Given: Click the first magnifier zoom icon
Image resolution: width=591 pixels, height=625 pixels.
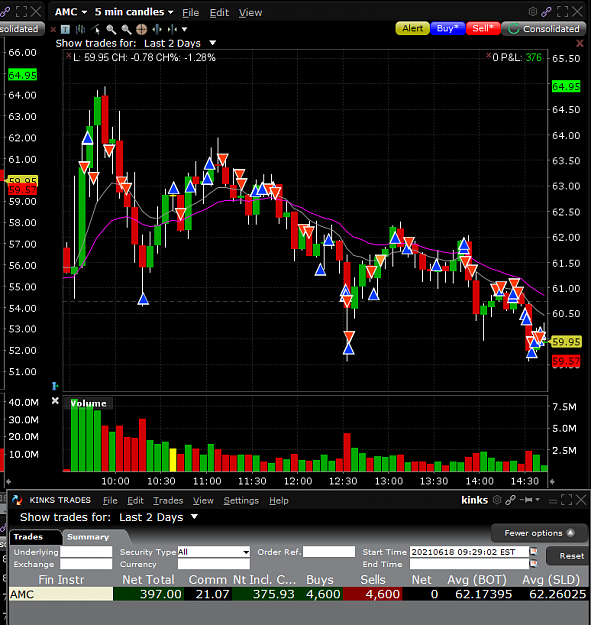Looking at the screenshot, I should click(111, 29).
